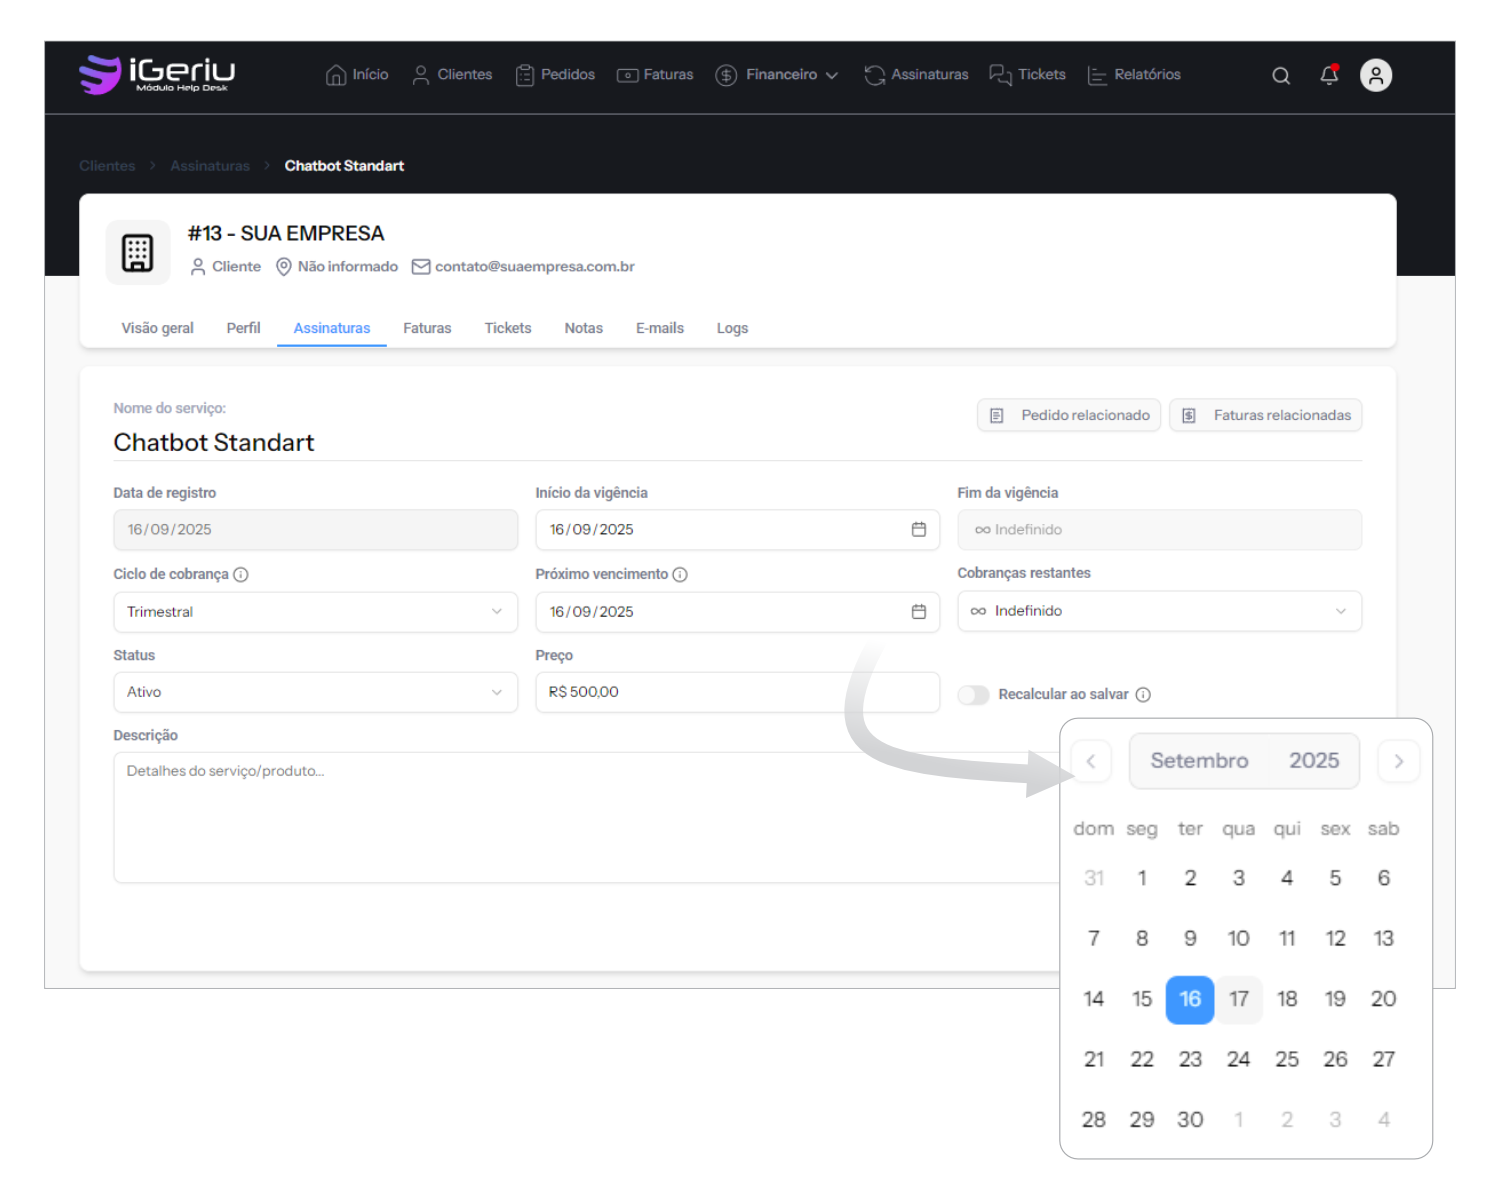Click the search magnifier icon
The height and width of the screenshot is (1200, 1500).
point(1280,76)
